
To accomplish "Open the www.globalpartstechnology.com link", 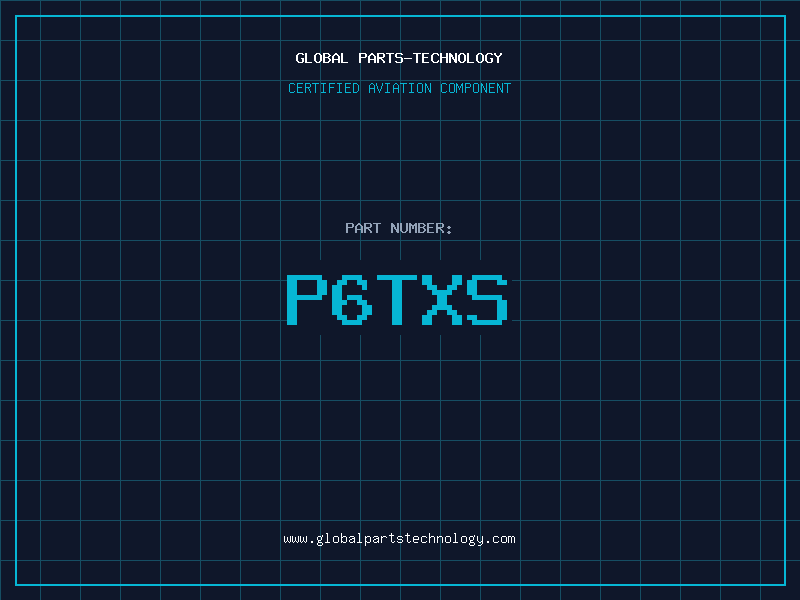I will [x=399, y=539].
